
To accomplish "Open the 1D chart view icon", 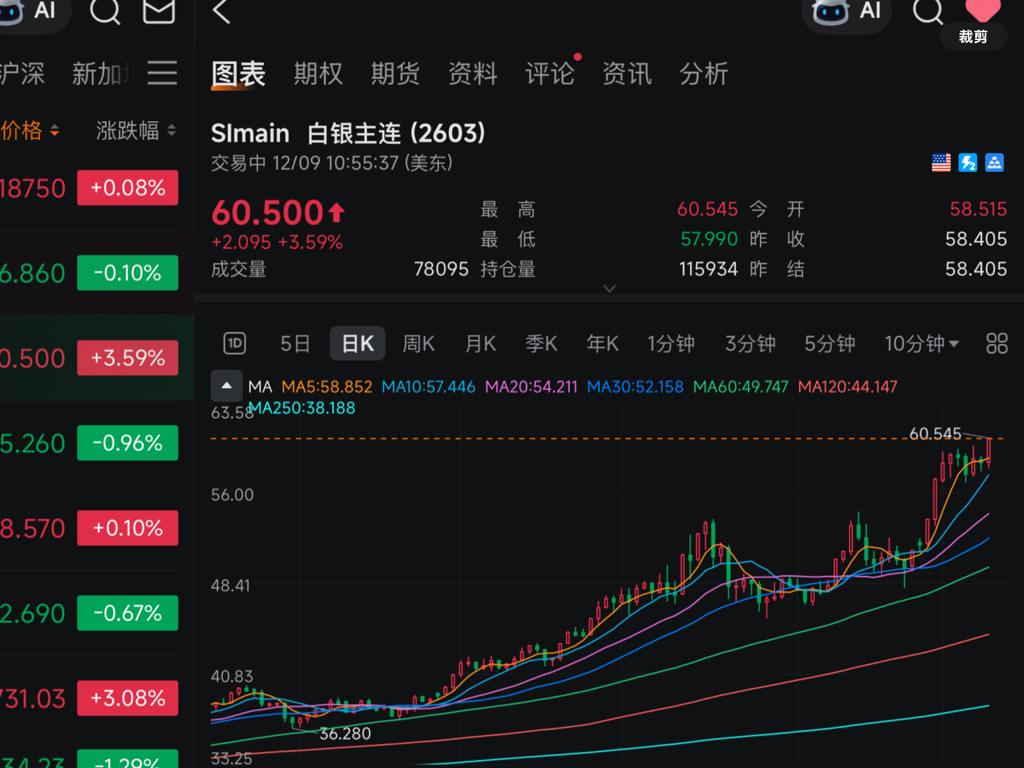I will coord(234,344).
